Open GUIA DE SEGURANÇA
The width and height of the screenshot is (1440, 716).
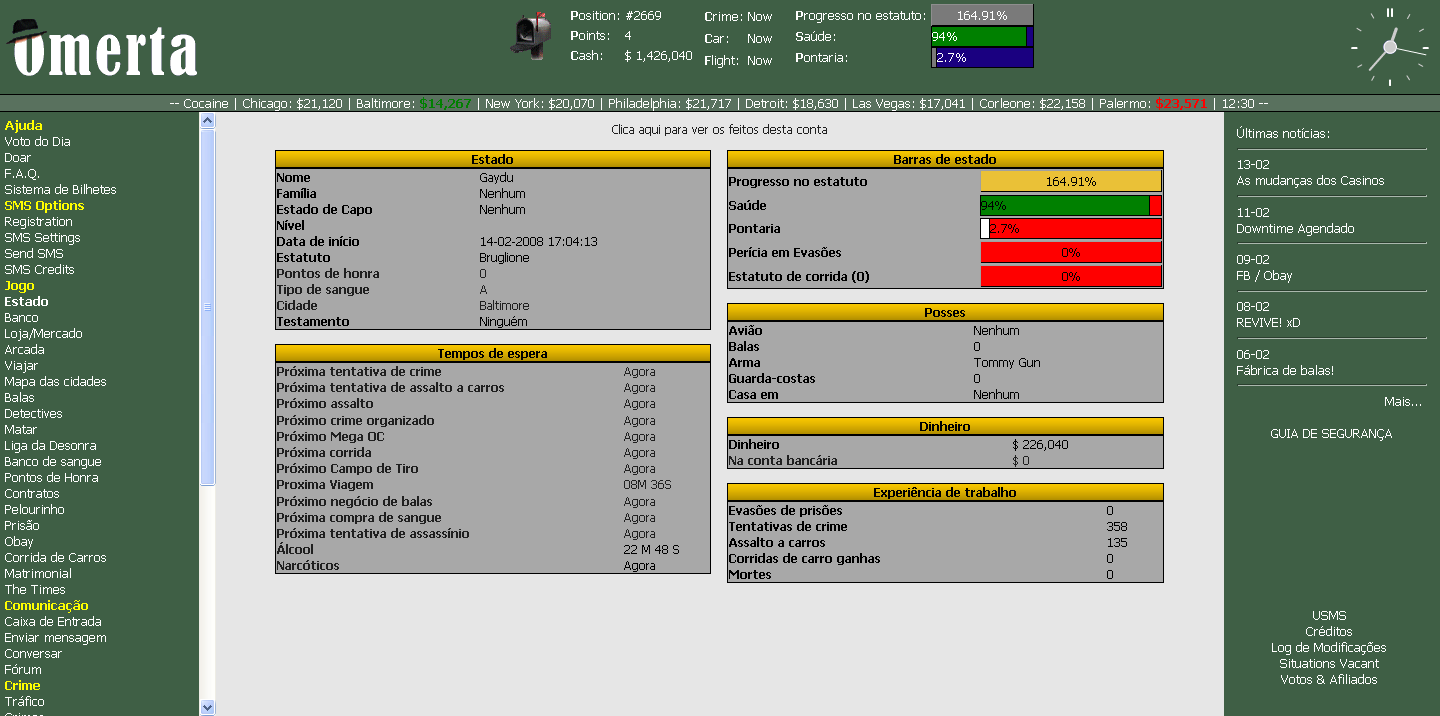pos(1330,434)
